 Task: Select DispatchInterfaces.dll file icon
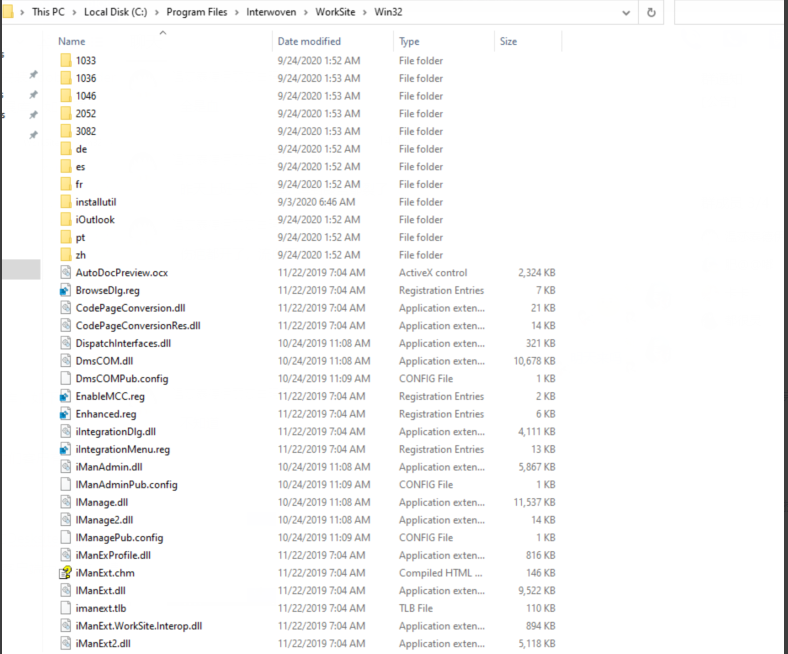(66, 343)
